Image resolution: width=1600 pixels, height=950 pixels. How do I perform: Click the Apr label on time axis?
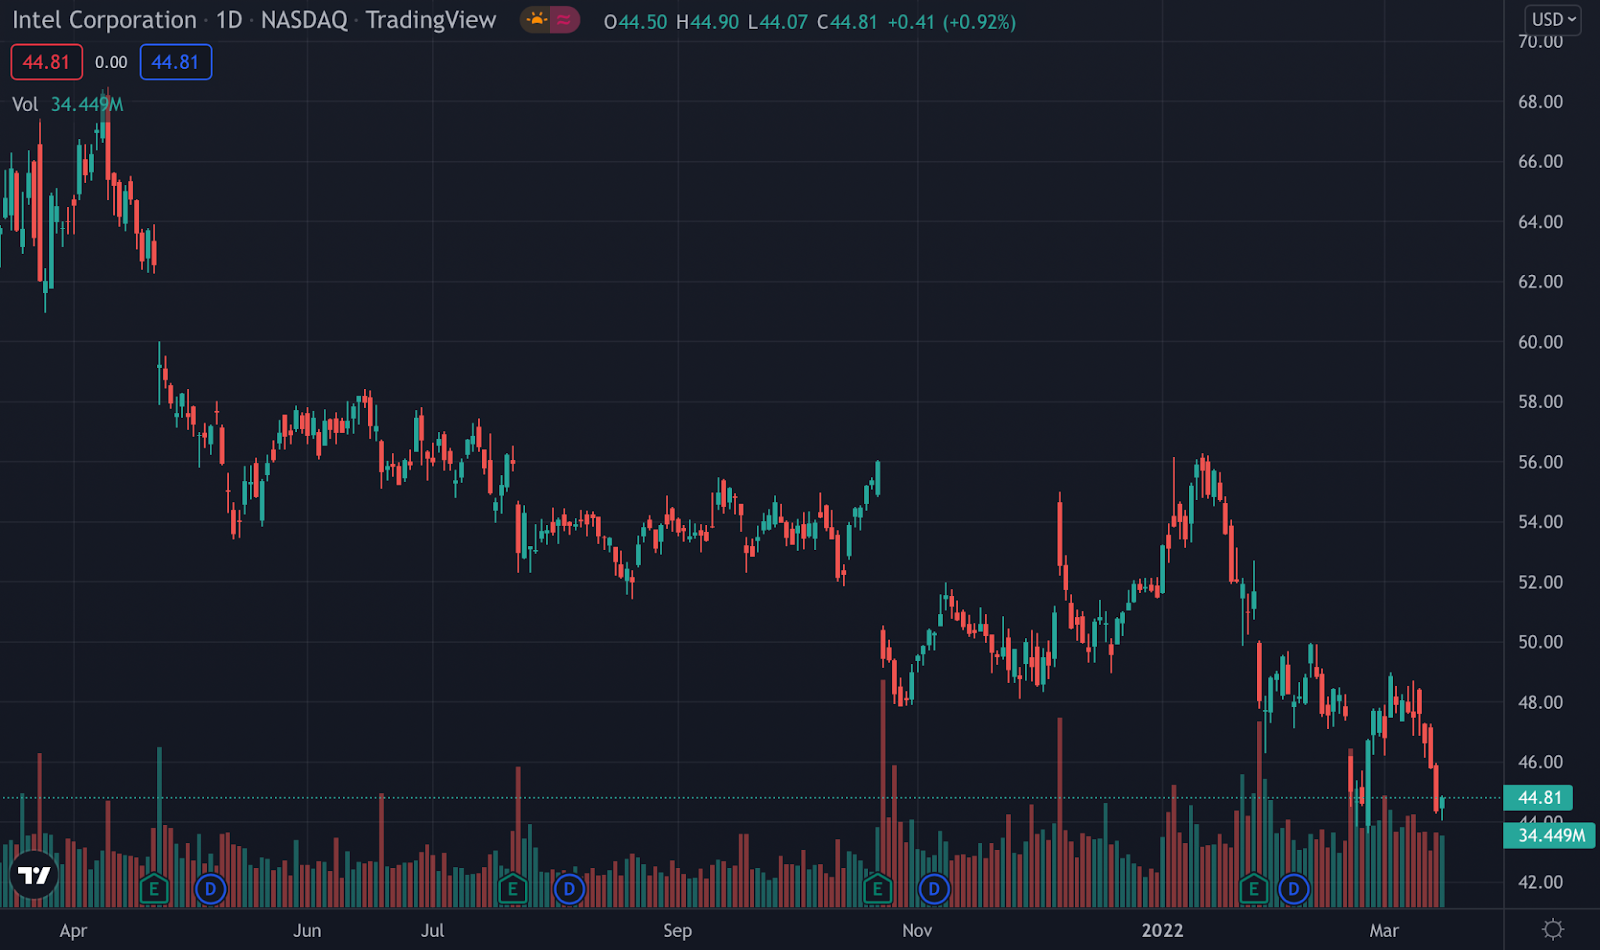[x=73, y=931]
